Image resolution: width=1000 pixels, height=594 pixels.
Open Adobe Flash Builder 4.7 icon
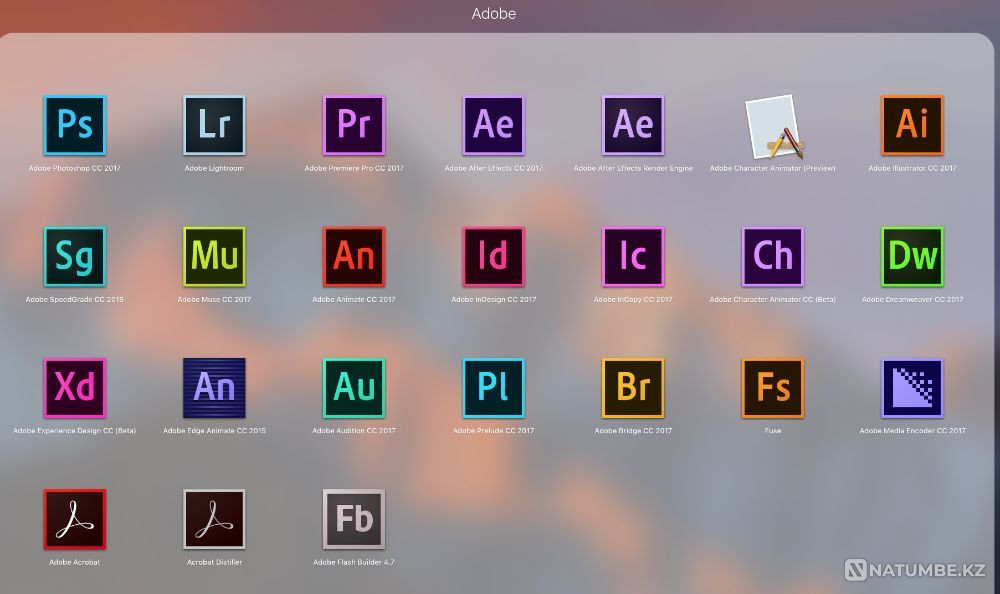pyautogui.click(x=354, y=519)
